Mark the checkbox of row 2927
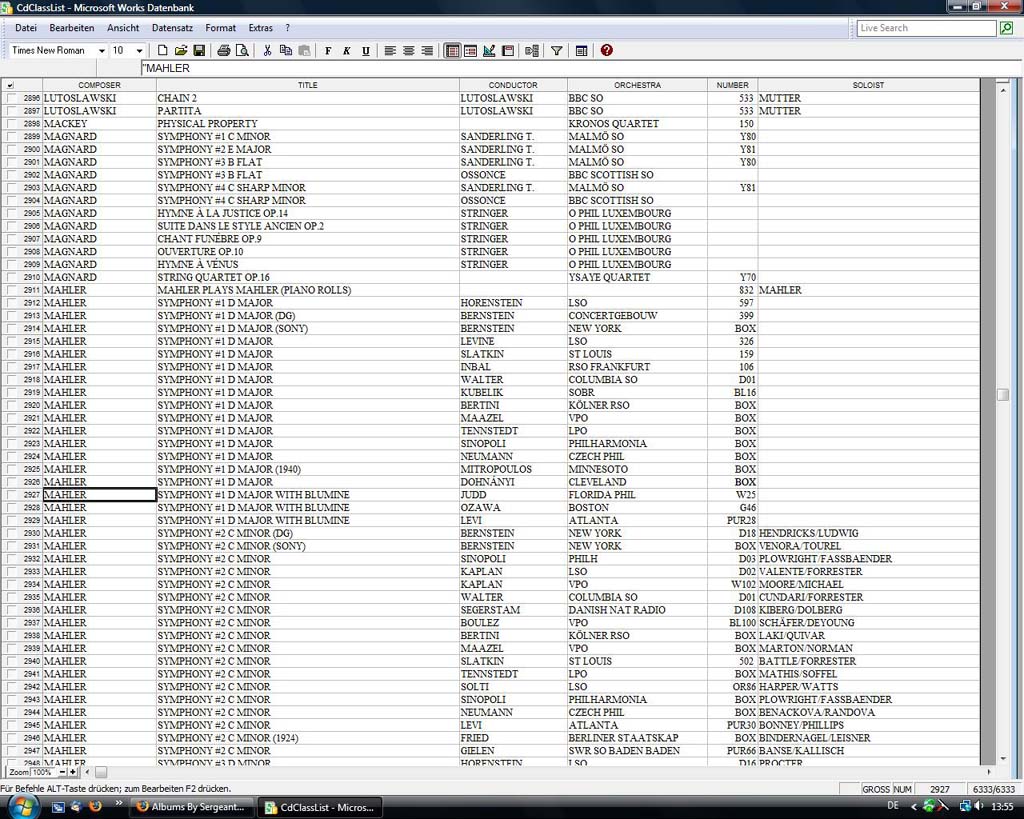Image resolution: width=1024 pixels, height=819 pixels. tap(11, 495)
